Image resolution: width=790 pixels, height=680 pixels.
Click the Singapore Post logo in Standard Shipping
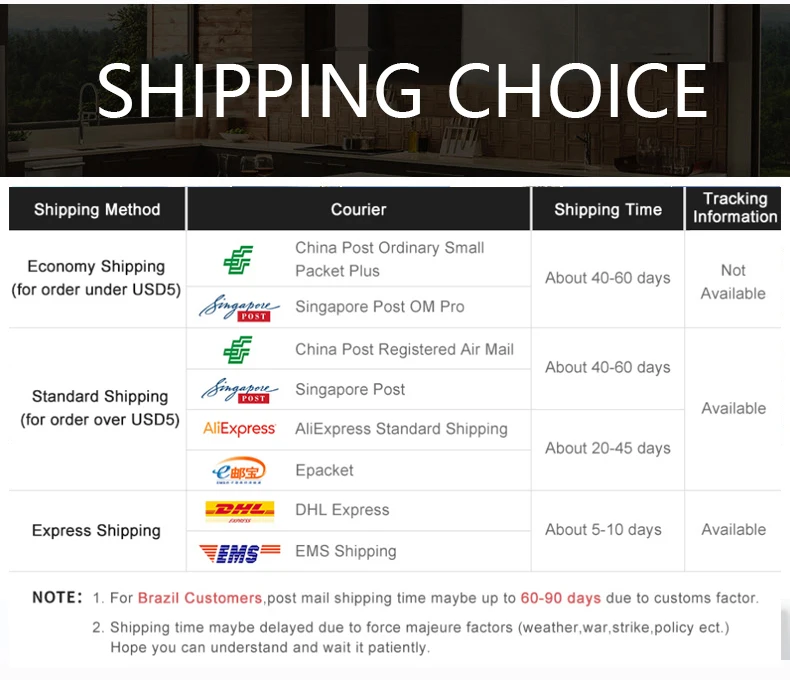pos(239,390)
